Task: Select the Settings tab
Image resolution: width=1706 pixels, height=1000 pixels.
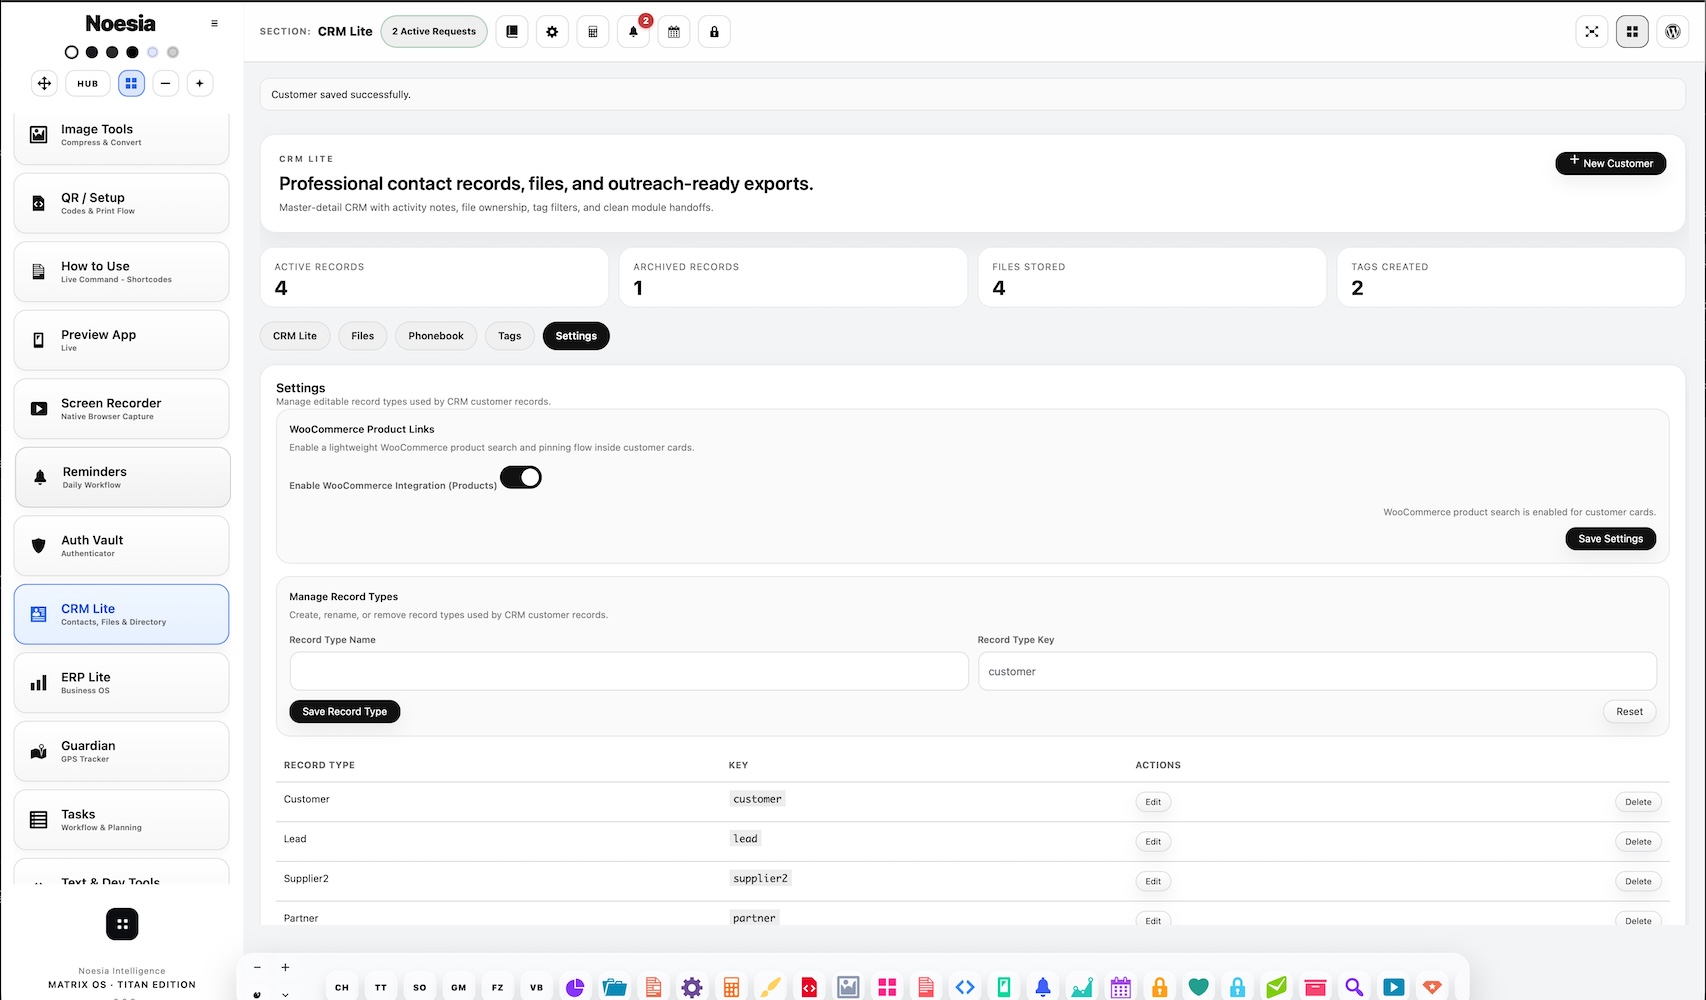Action: [576, 336]
